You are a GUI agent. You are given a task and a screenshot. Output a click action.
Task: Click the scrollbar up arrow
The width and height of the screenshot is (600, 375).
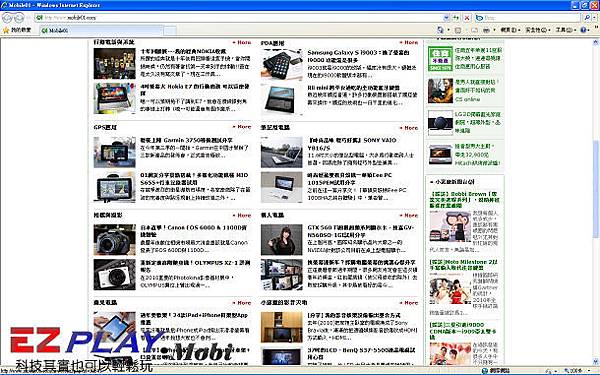coord(596,41)
